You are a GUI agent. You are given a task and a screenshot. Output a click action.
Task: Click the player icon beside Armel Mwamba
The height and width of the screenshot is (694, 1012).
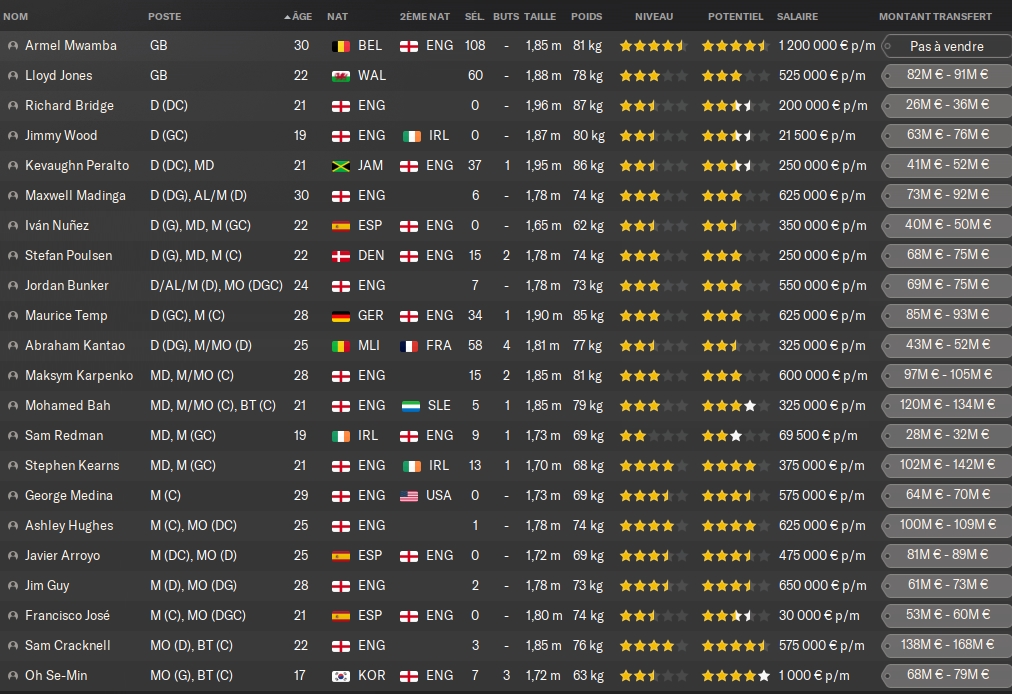pos(13,46)
